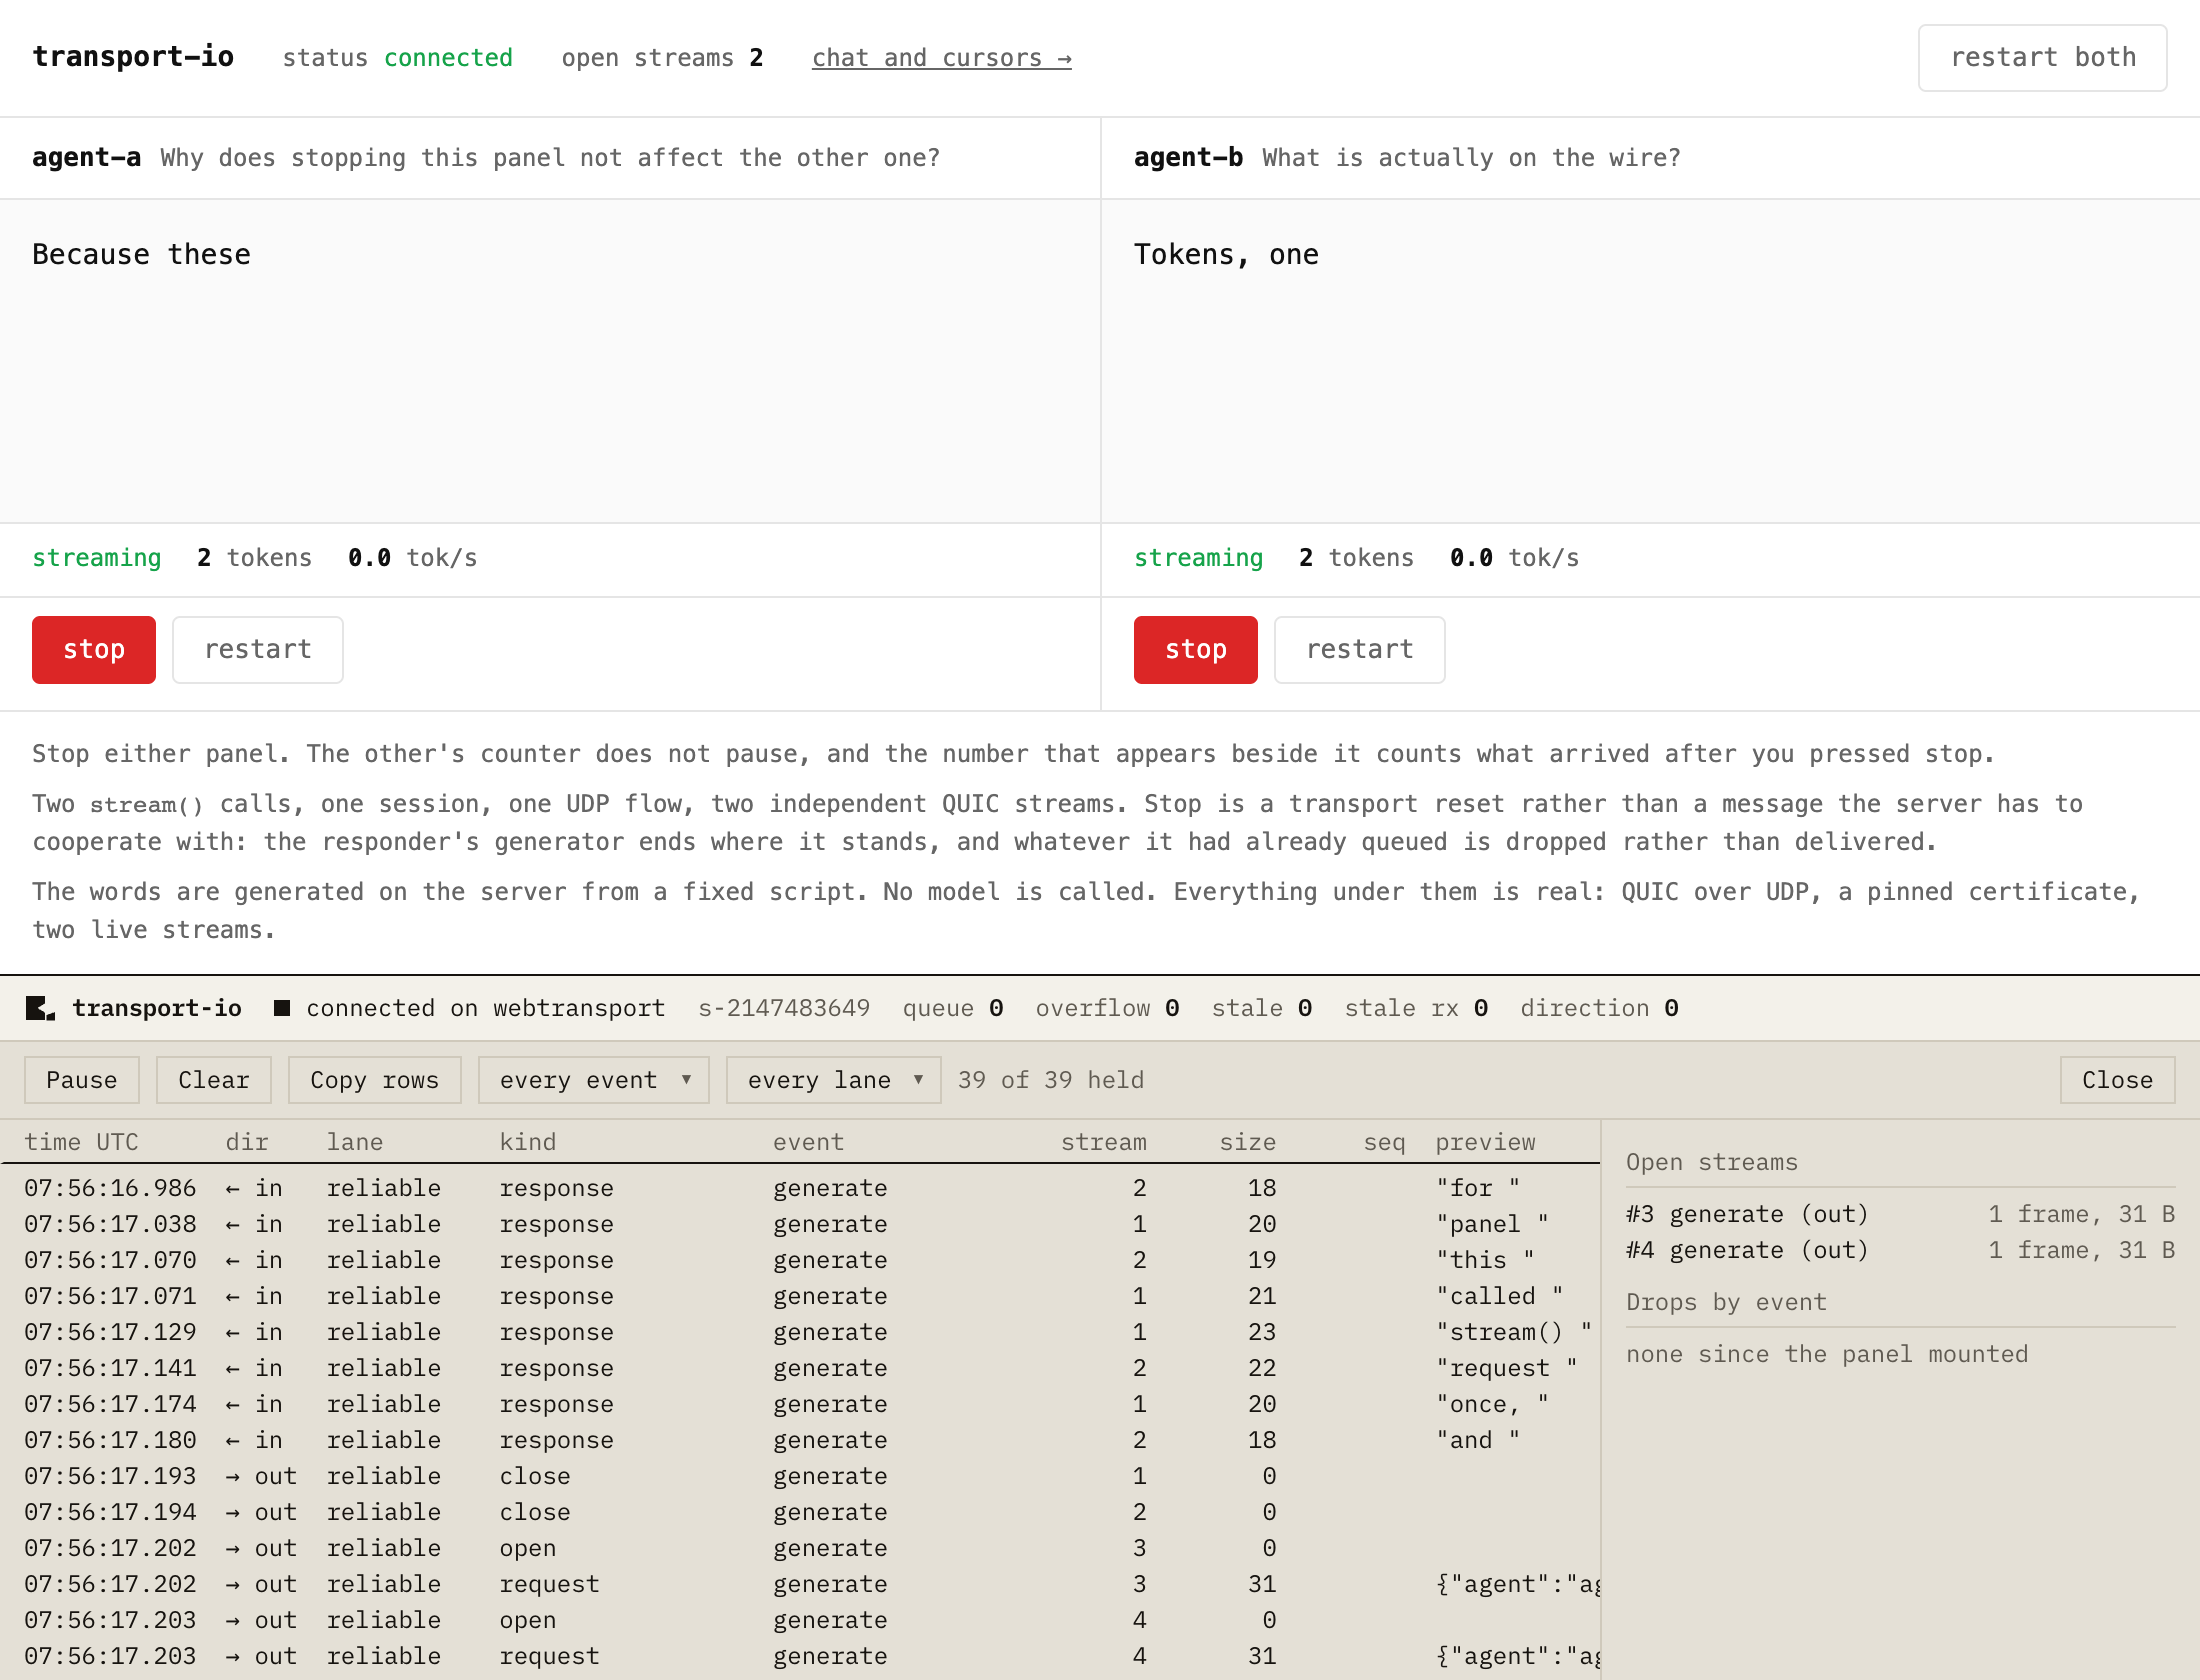
Task: Click the 'seq' column header
Action: (x=1384, y=1142)
